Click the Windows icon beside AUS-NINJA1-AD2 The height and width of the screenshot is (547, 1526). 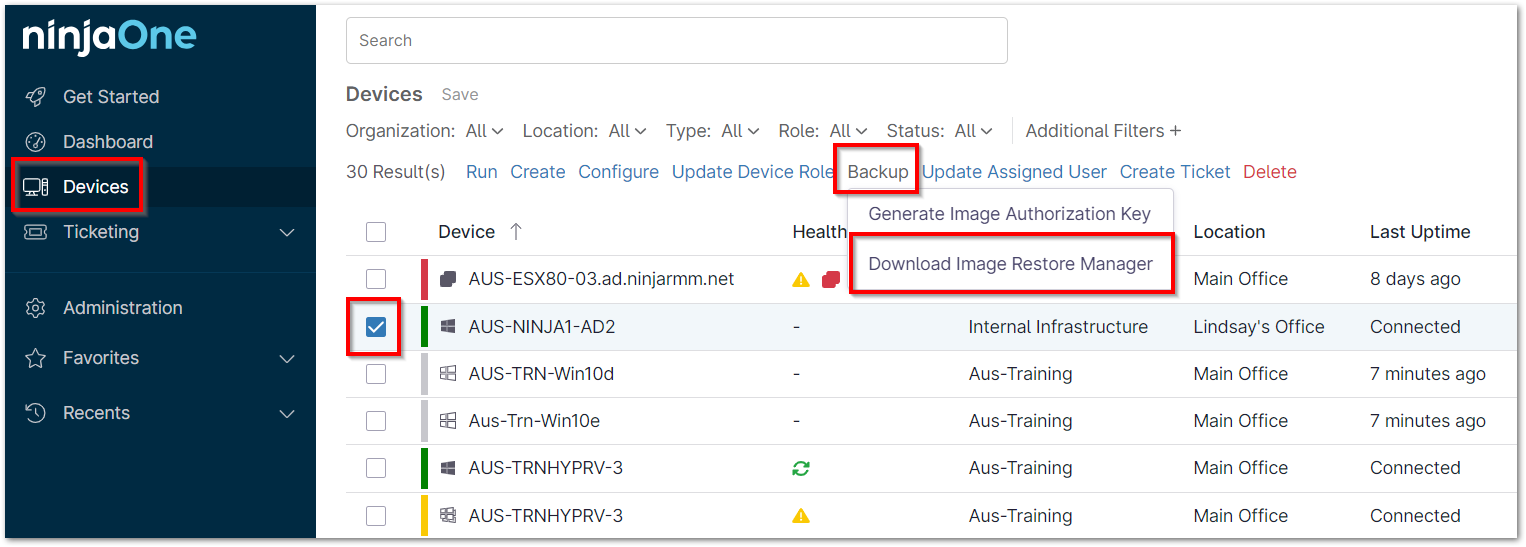tap(448, 327)
